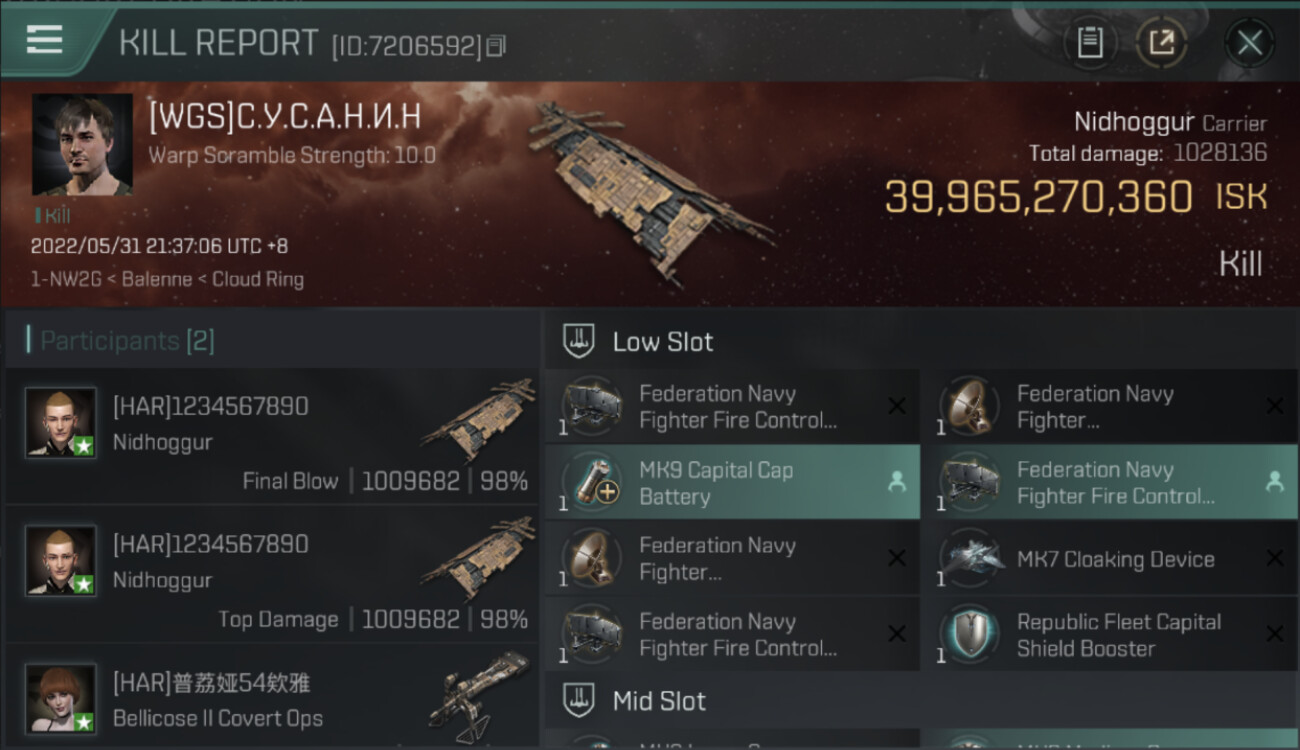Toggle person marker on MK9 Cap Battery
Viewport: 1300px width, 750px height.
897,482
